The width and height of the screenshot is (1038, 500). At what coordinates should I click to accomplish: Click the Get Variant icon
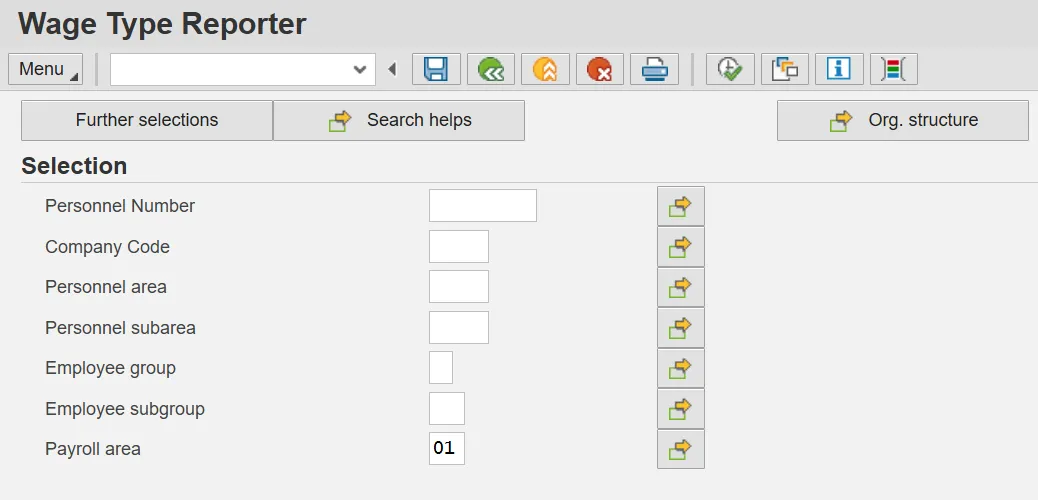pos(785,69)
